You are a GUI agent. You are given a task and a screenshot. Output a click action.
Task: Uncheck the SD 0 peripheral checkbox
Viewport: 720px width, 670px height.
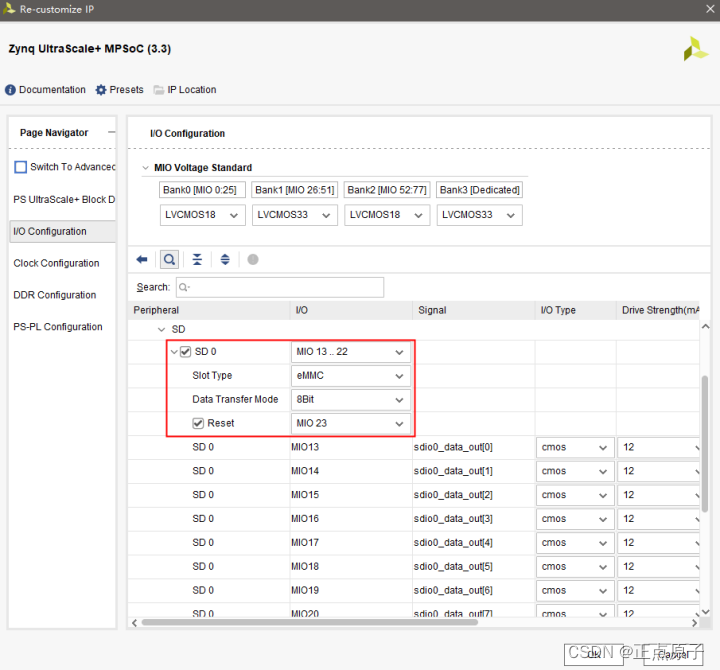186,352
